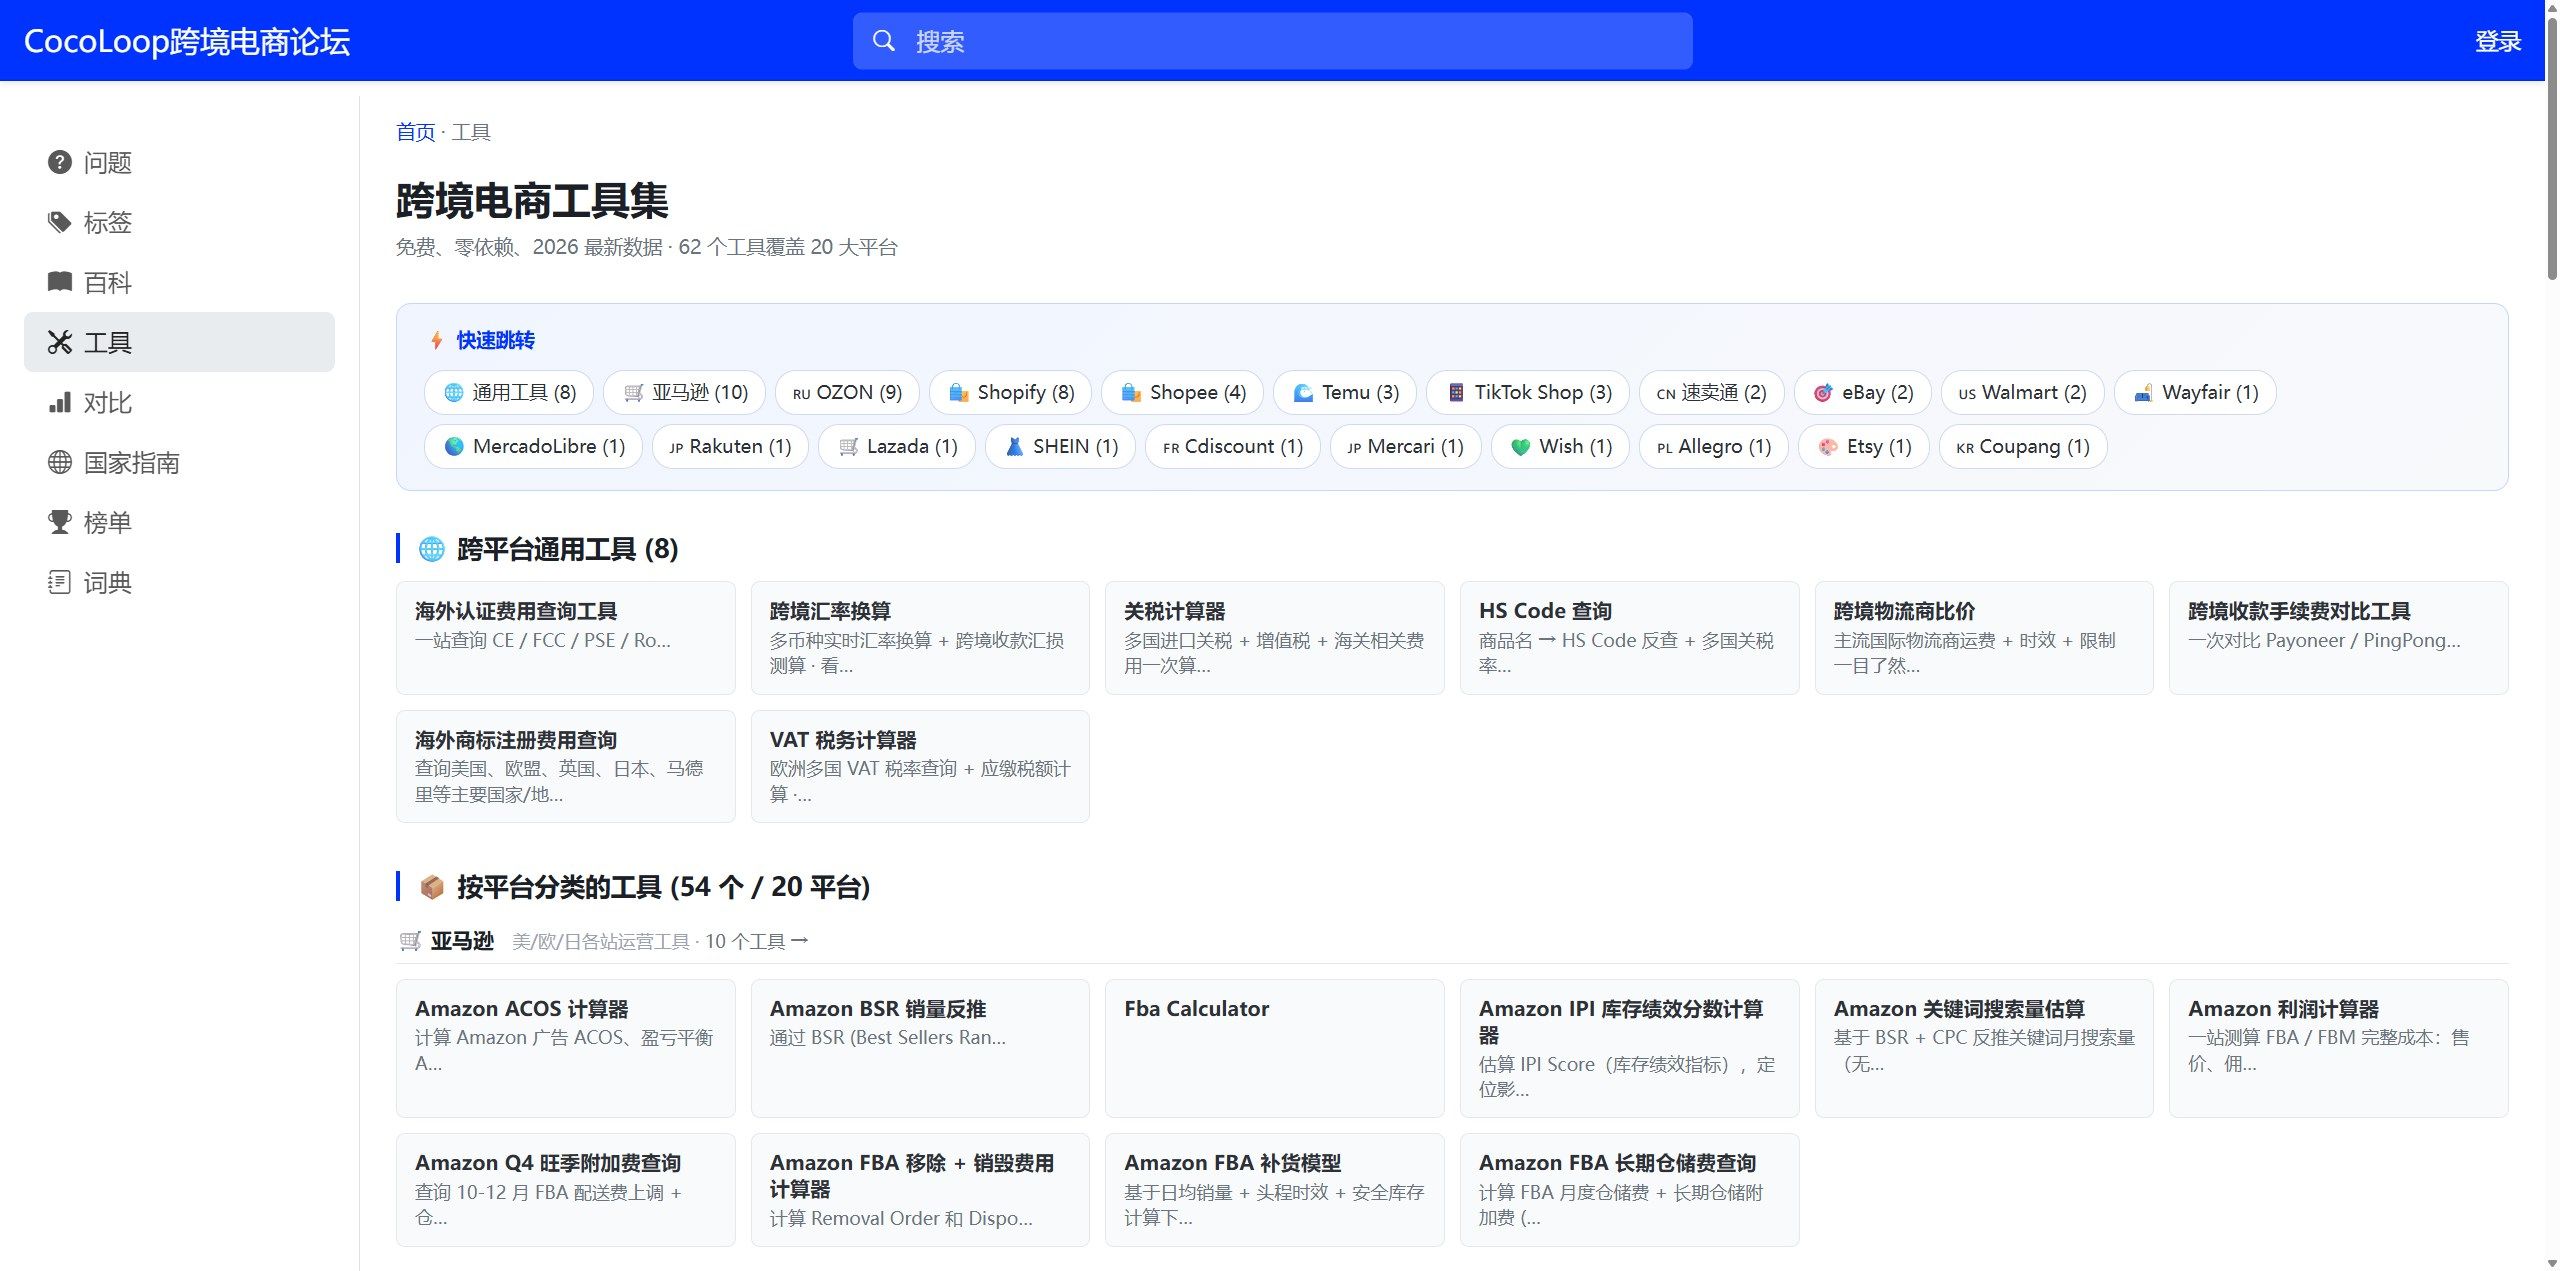Open the Amazon 利润计算器 card
Screen dimensions: 2560x1271
click(x=2339, y=1048)
